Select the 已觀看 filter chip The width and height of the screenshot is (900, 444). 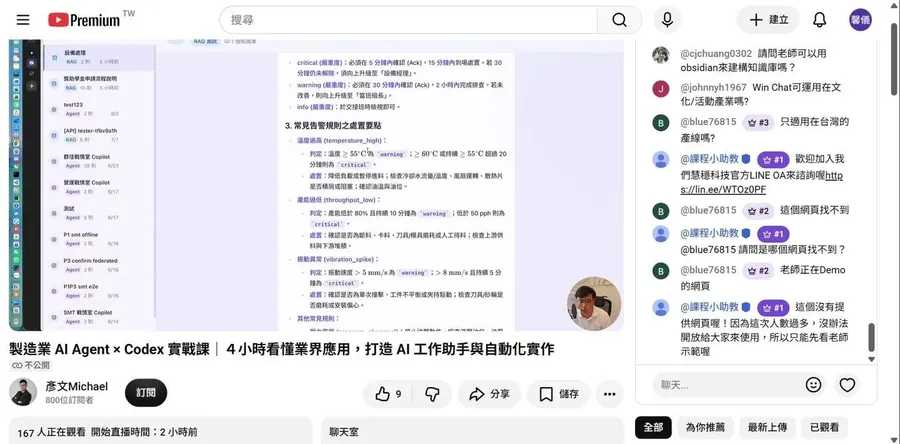[825, 427]
